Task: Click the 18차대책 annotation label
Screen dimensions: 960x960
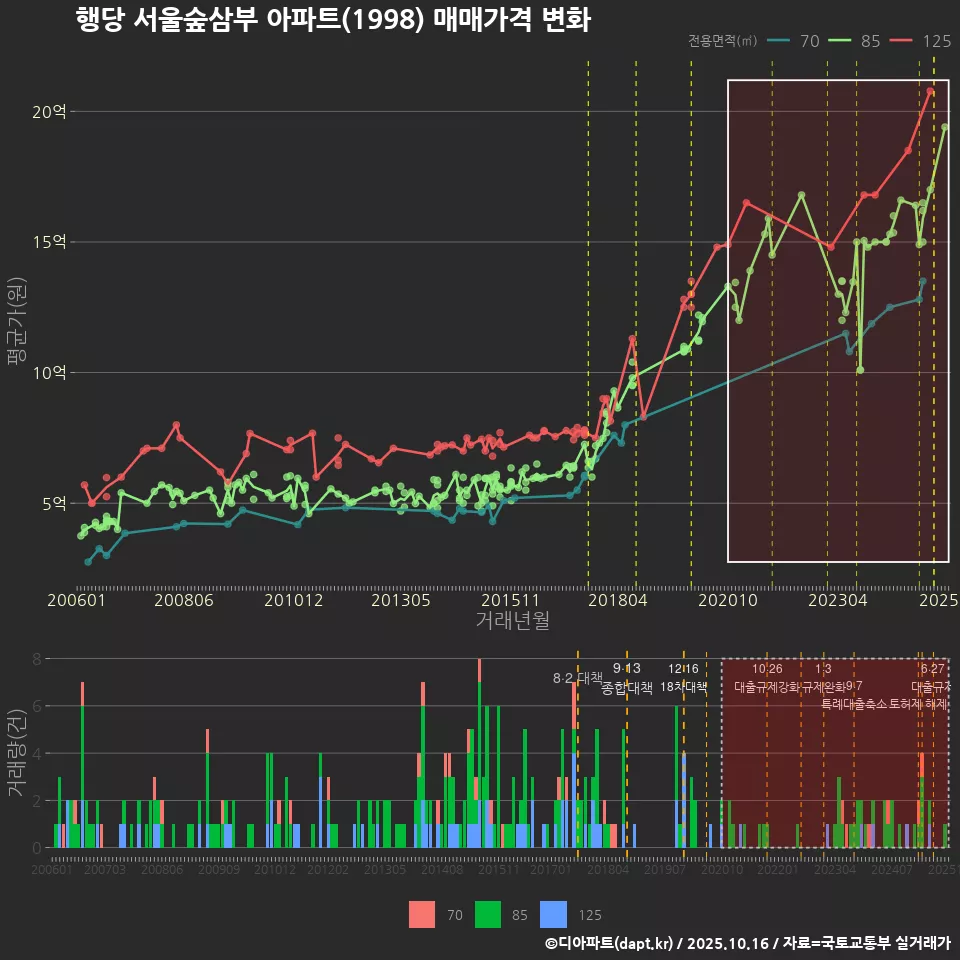Action: coord(684,687)
